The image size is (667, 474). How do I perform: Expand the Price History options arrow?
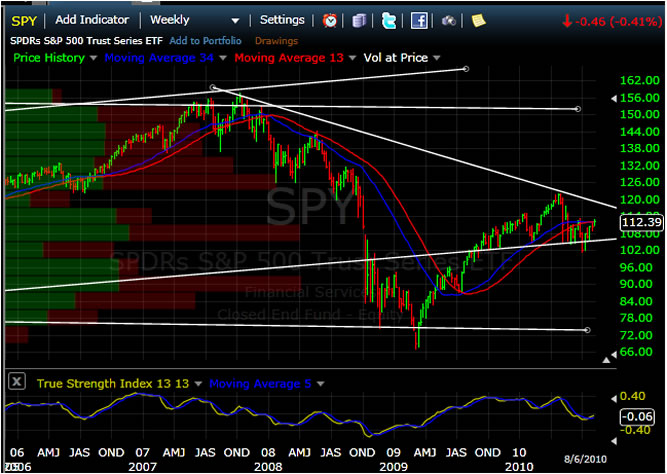coord(94,58)
